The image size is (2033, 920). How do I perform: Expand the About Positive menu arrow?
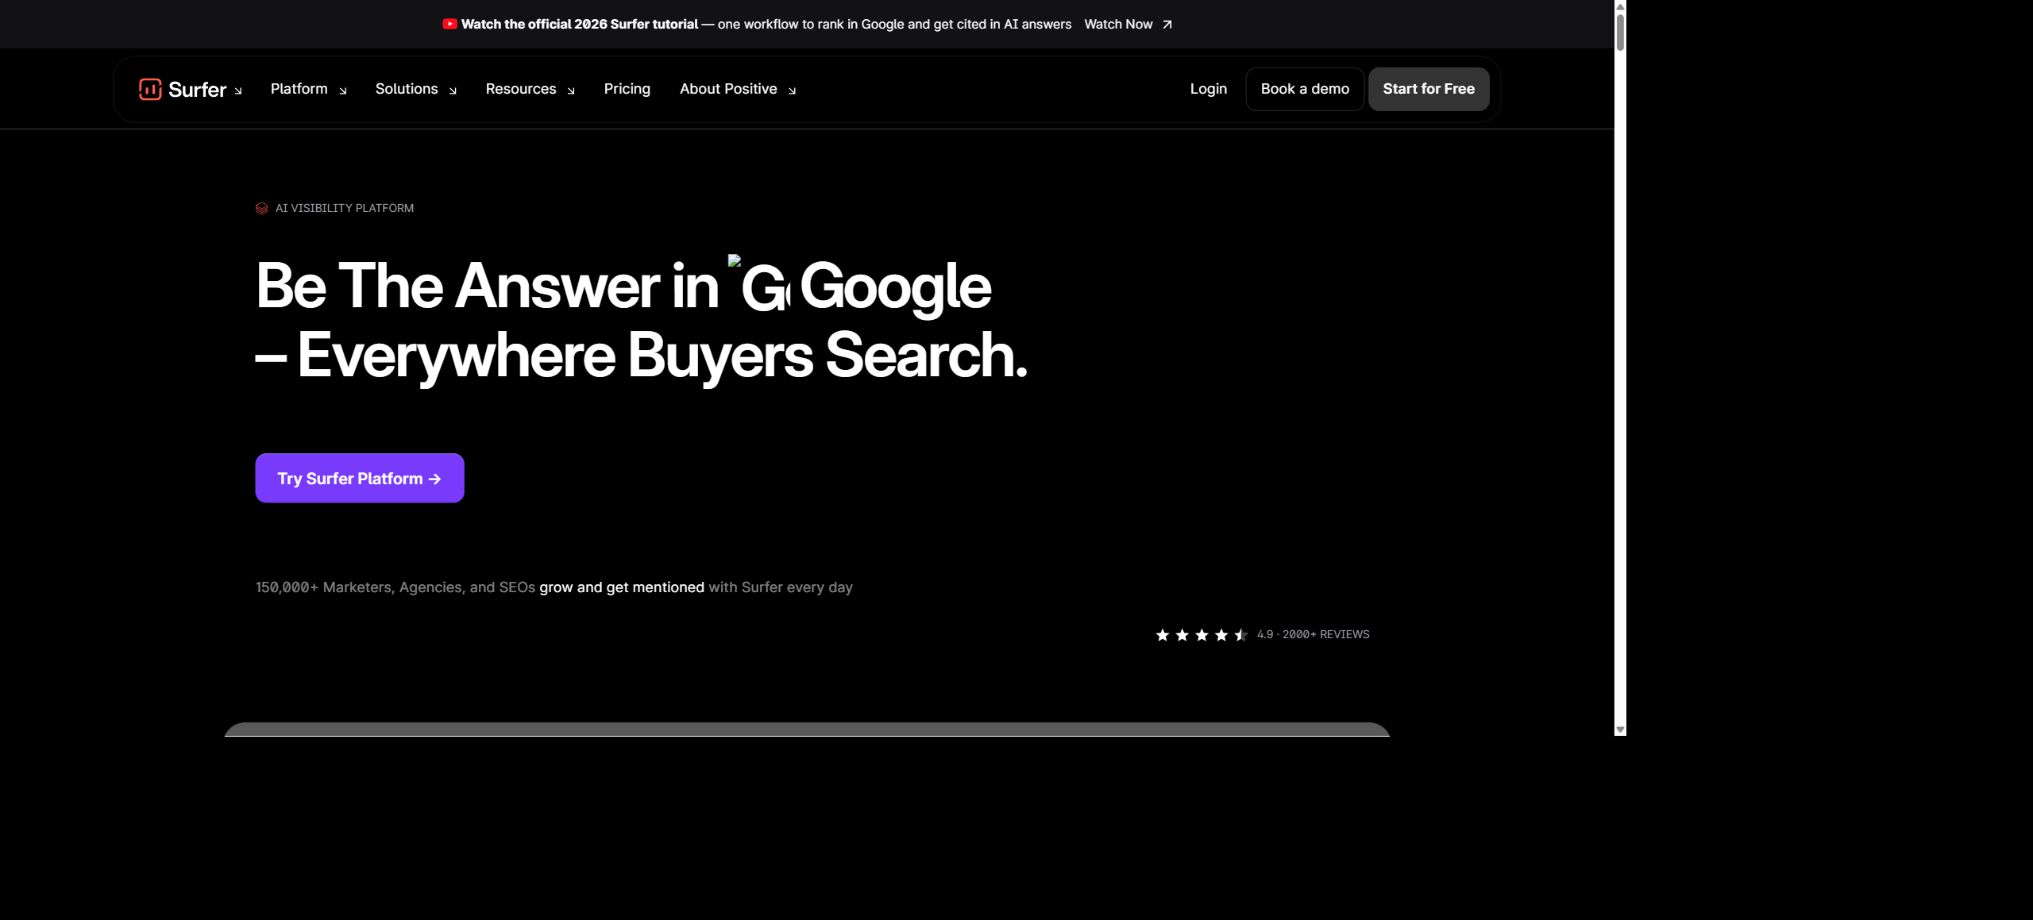[792, 91]
